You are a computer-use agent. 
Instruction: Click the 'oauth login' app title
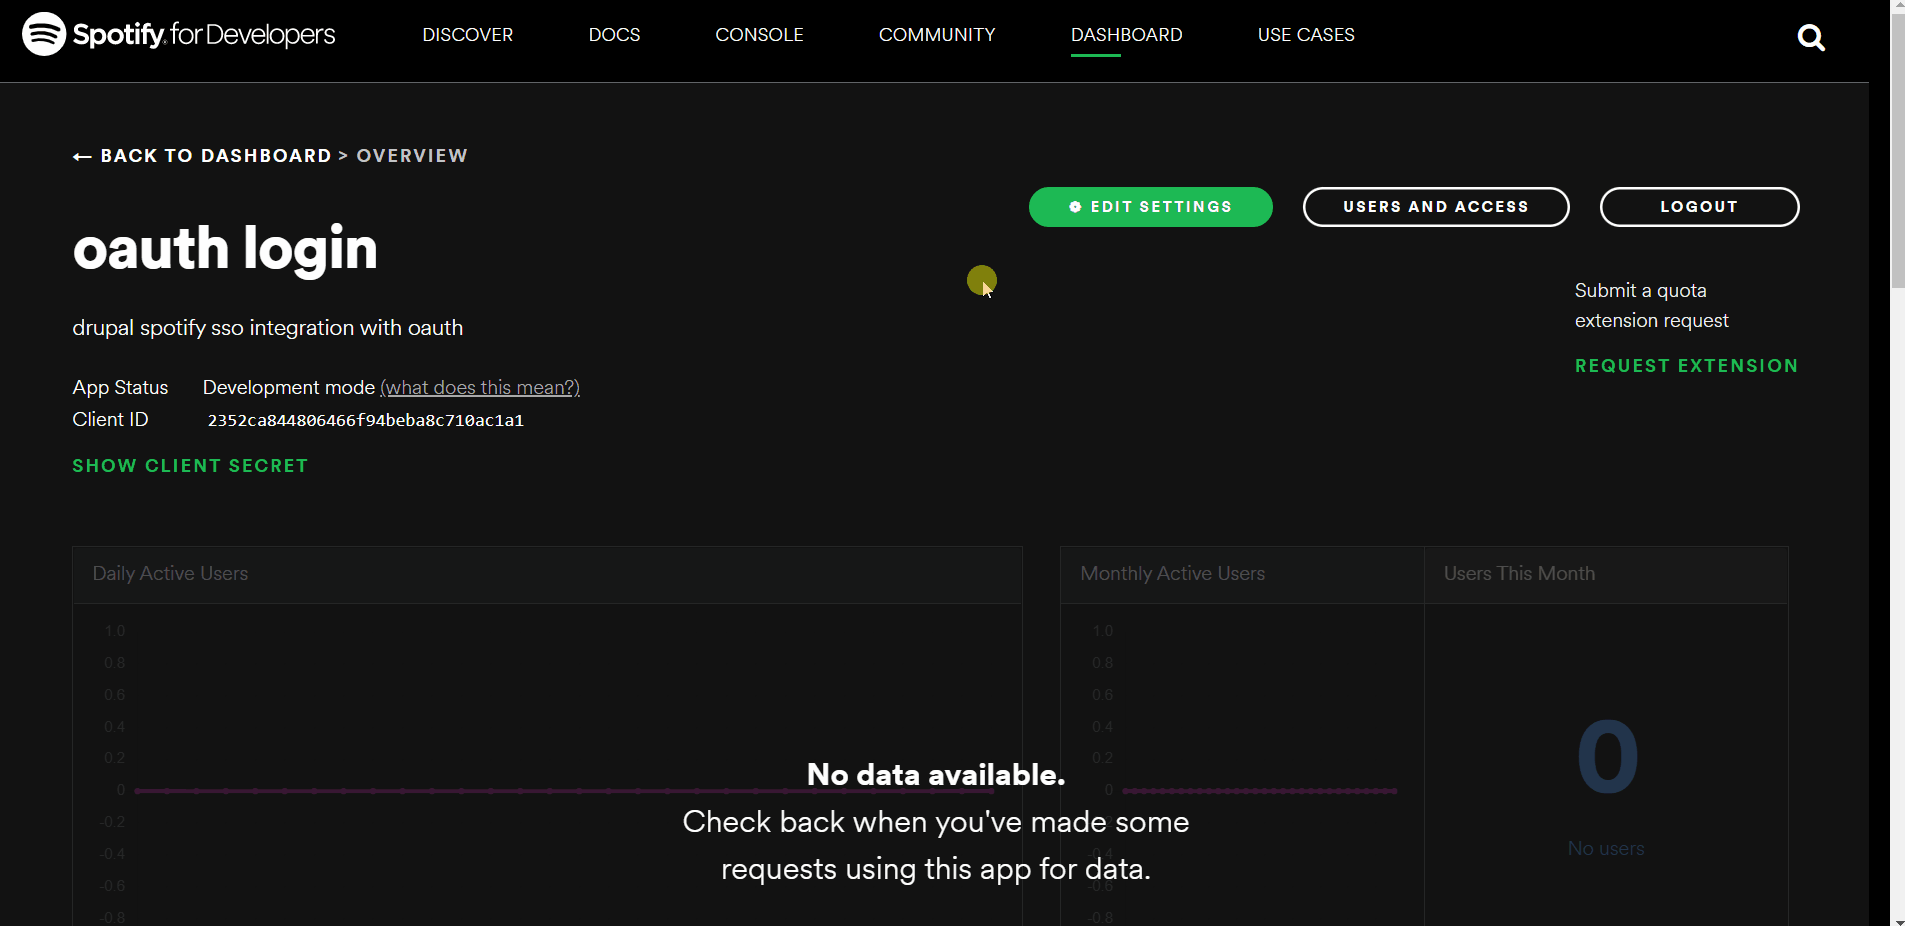(x=225, y=249)
